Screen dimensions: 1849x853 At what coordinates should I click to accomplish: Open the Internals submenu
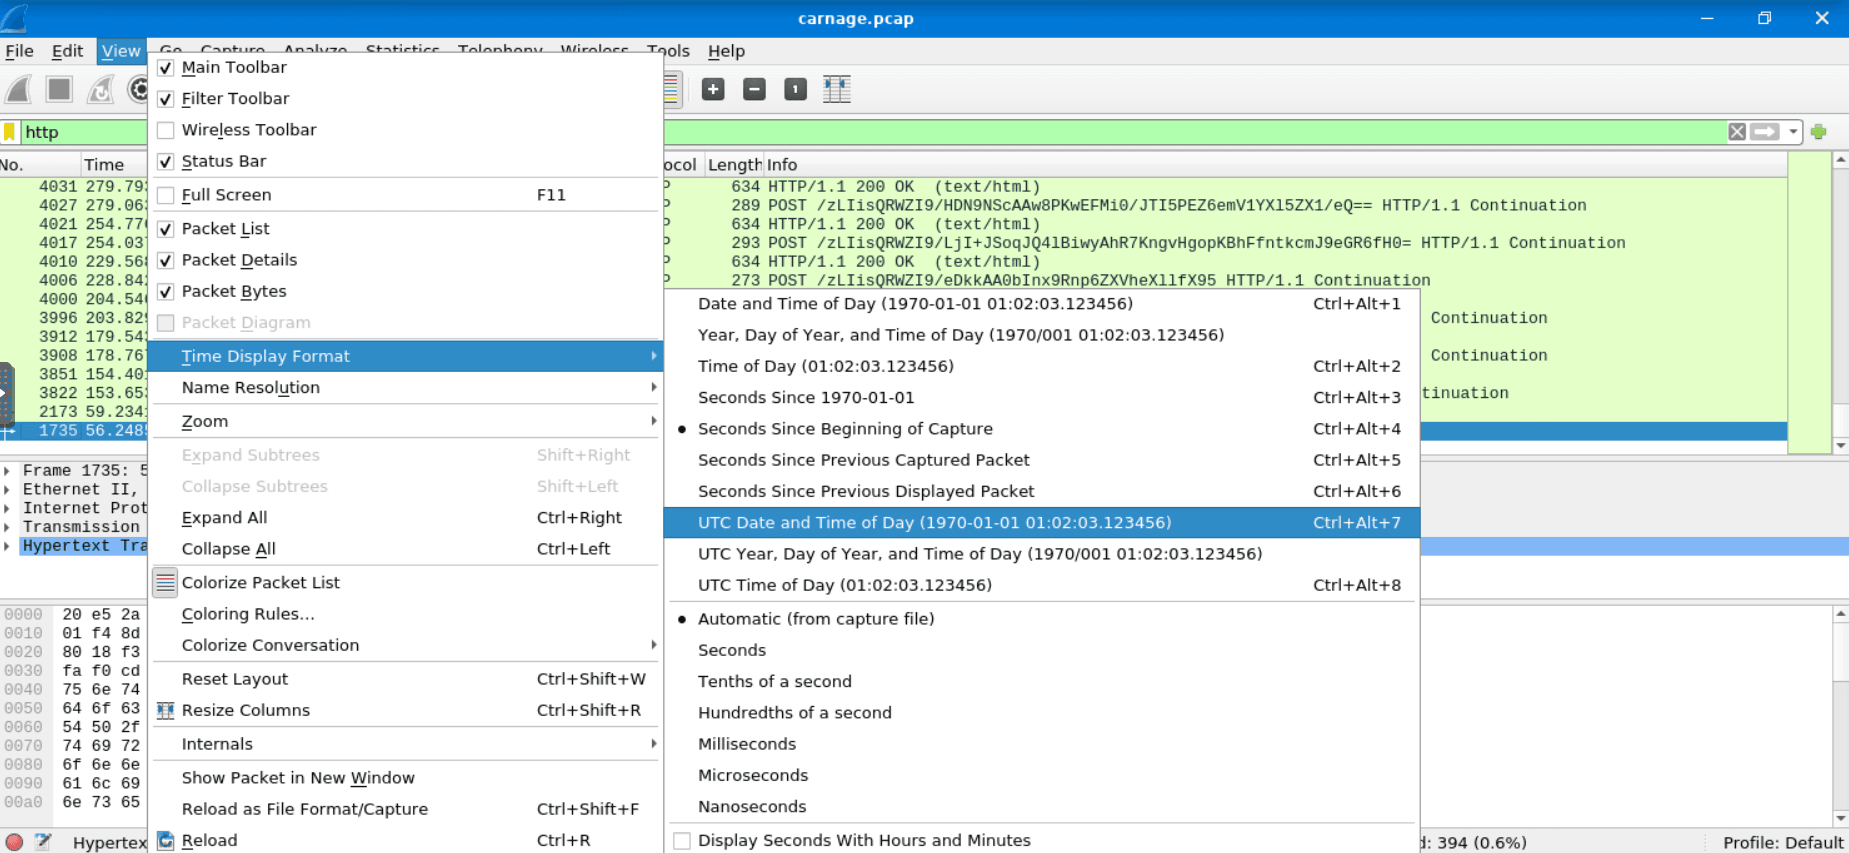coord(405,744)
